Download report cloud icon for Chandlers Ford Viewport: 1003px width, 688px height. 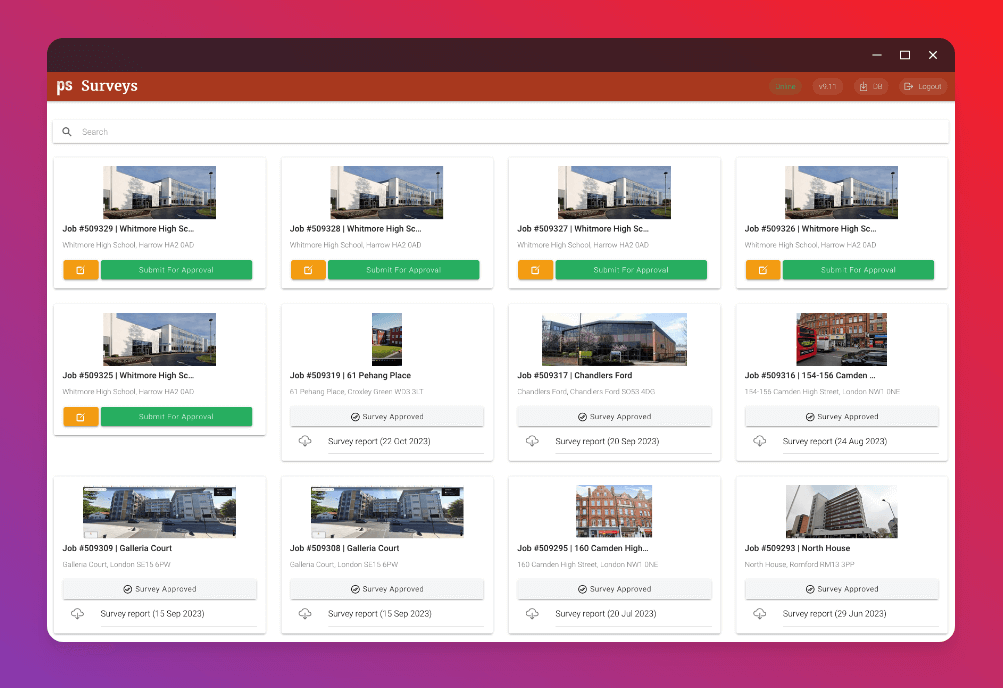532,441
